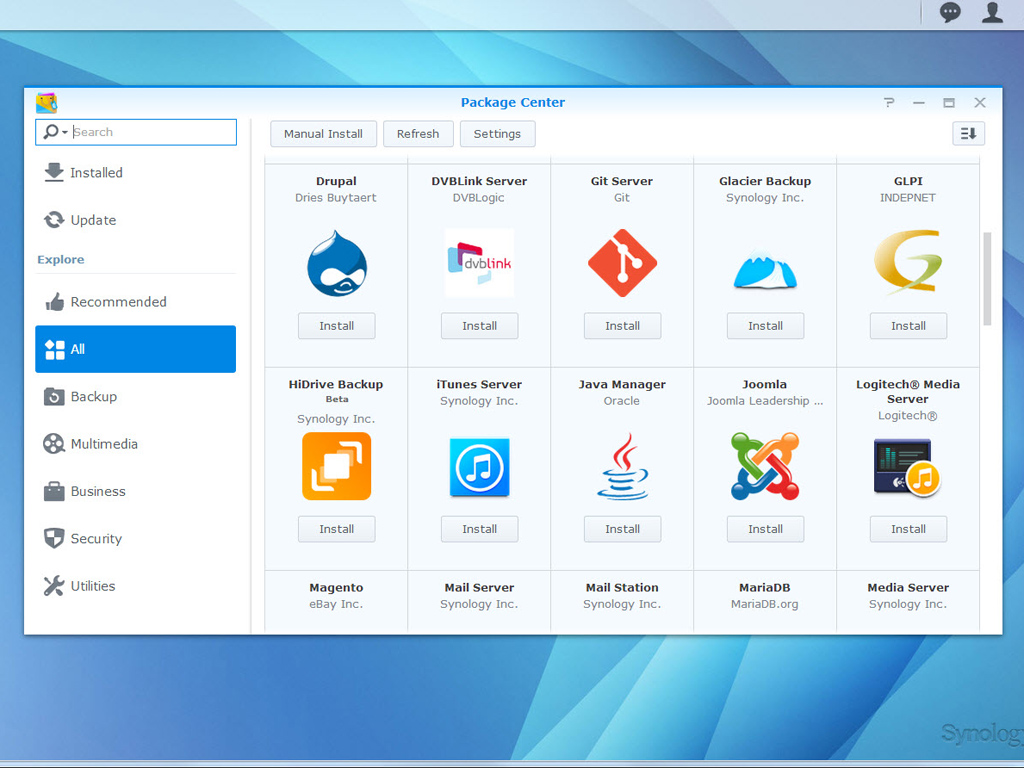Click the sort order icon button
The width and height of the screenshot is (1024, 768).
pyautogui.click(x=968, y=134)
